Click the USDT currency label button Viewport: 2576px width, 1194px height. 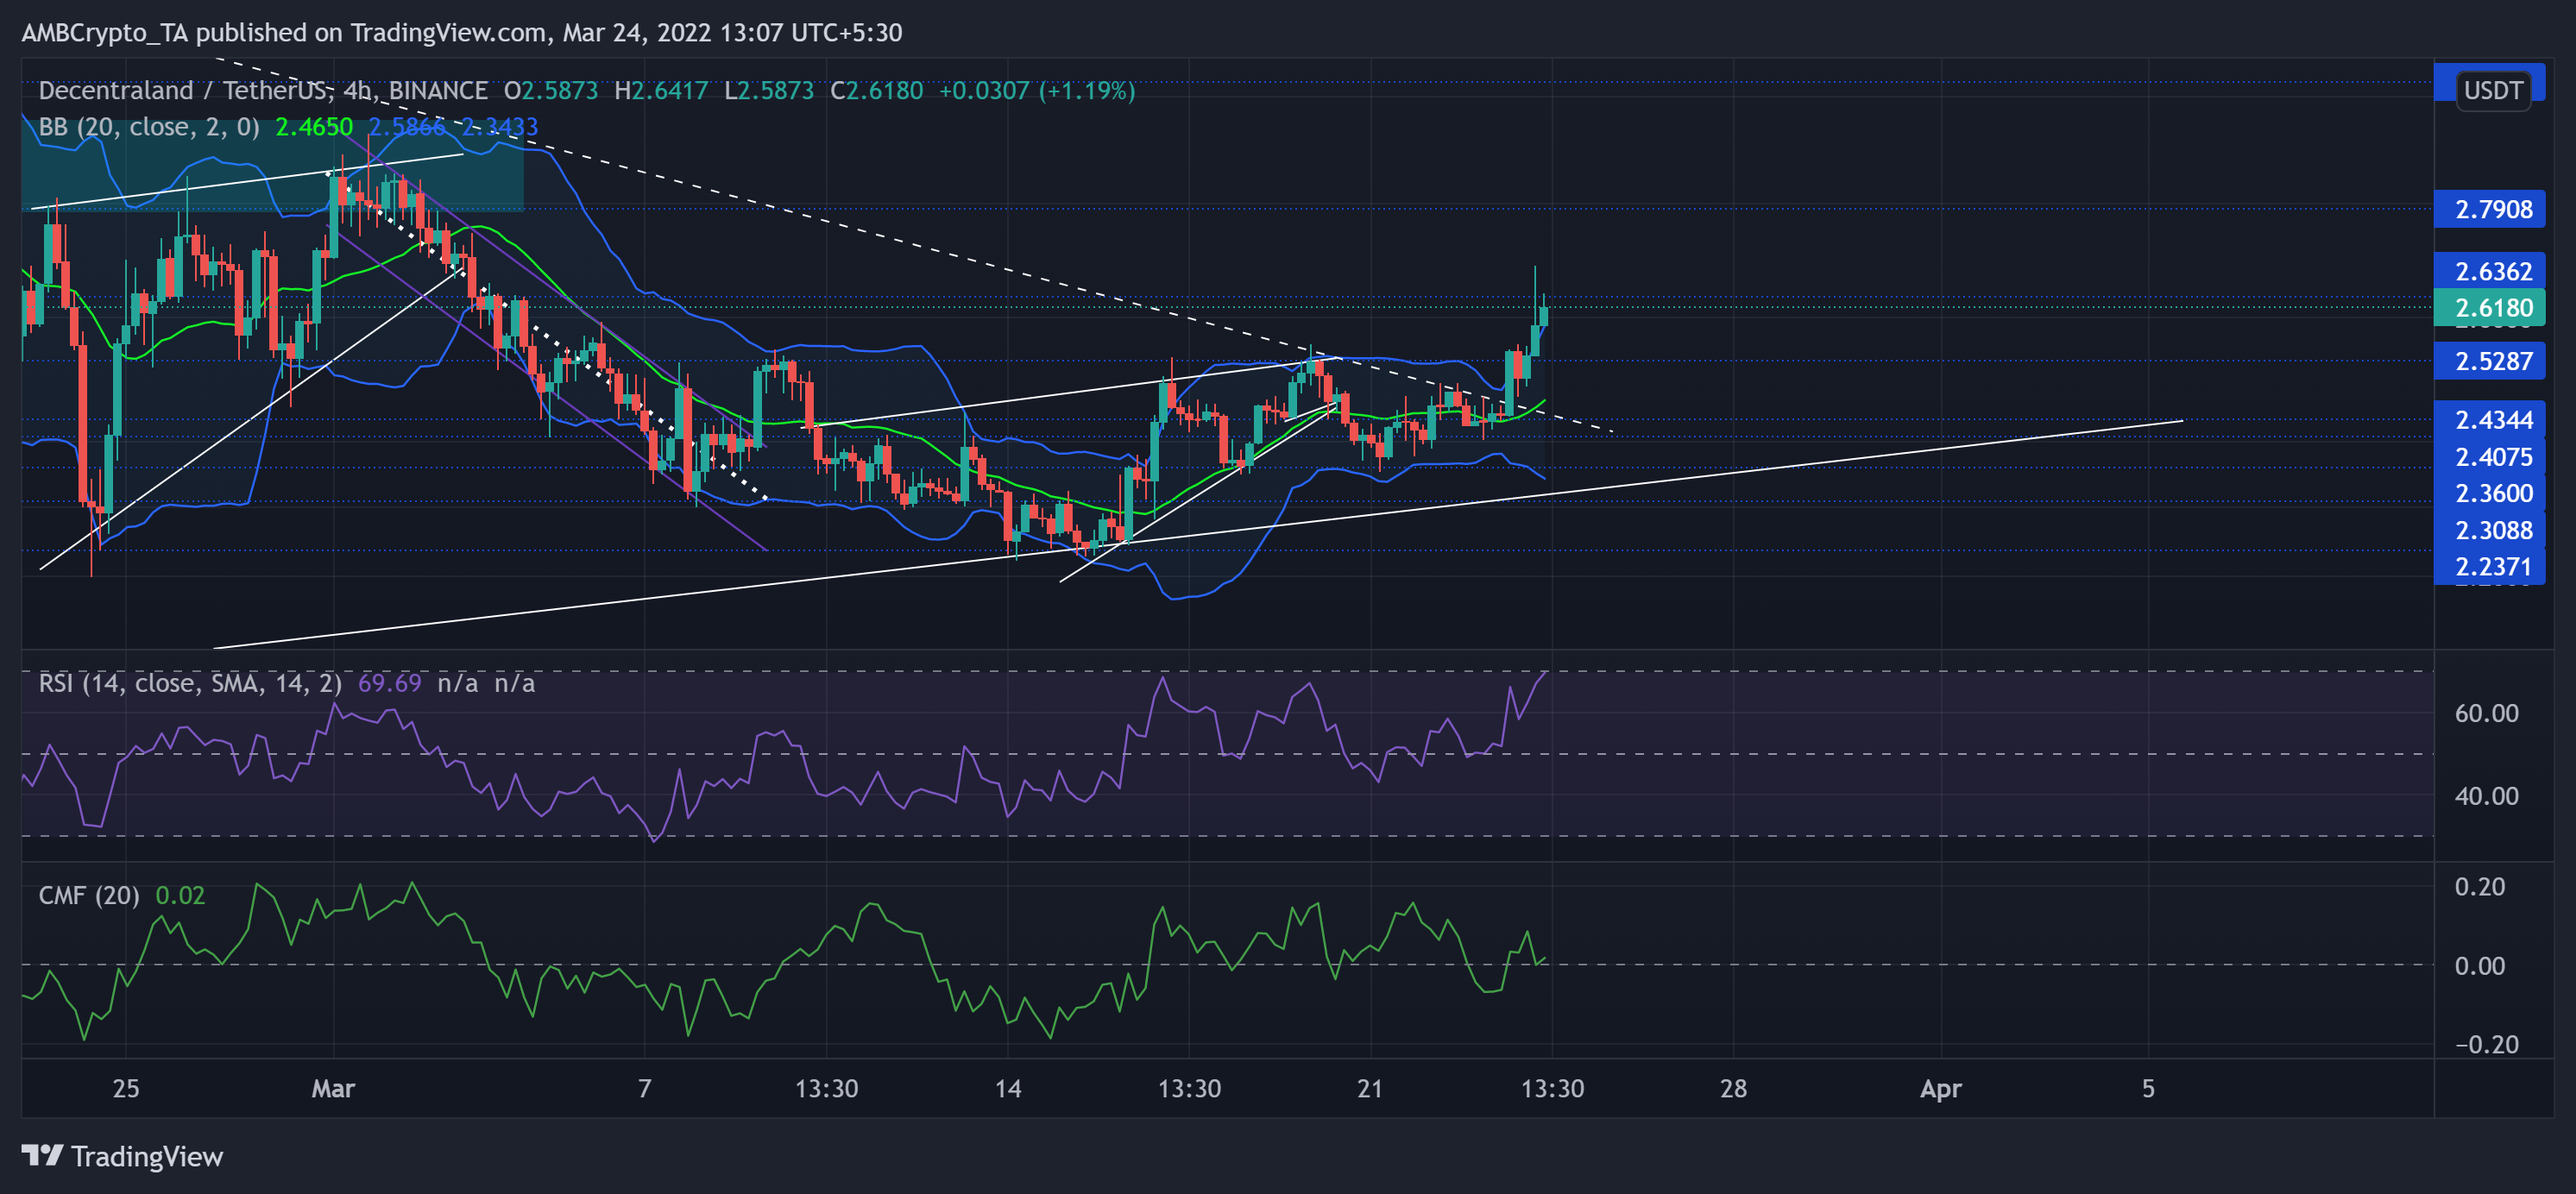tap(2492, 90)
